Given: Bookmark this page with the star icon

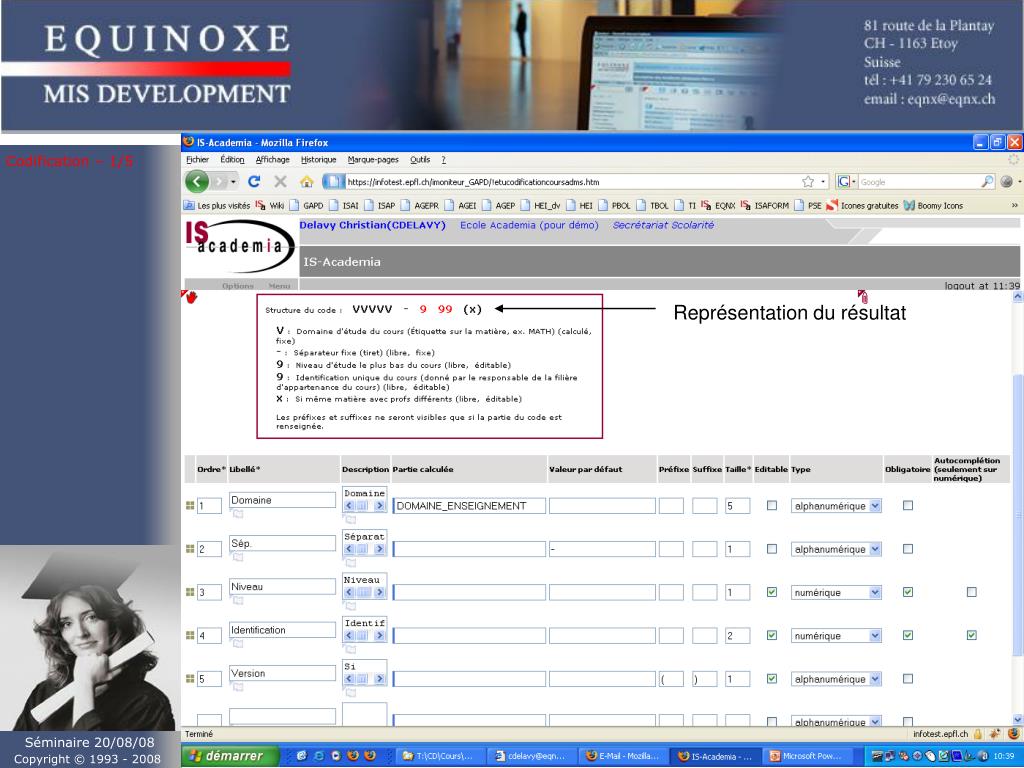Looking at the screenshot, I should 808,182.
